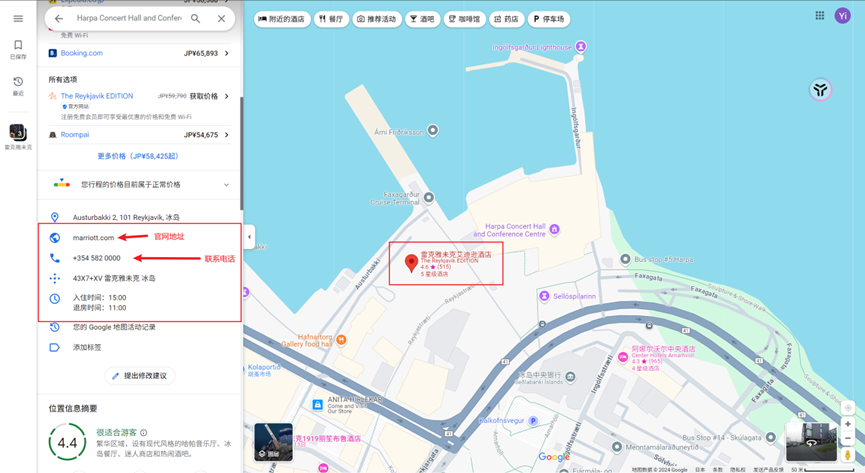Click the 4.4 location score circle

tap(67, 443)
